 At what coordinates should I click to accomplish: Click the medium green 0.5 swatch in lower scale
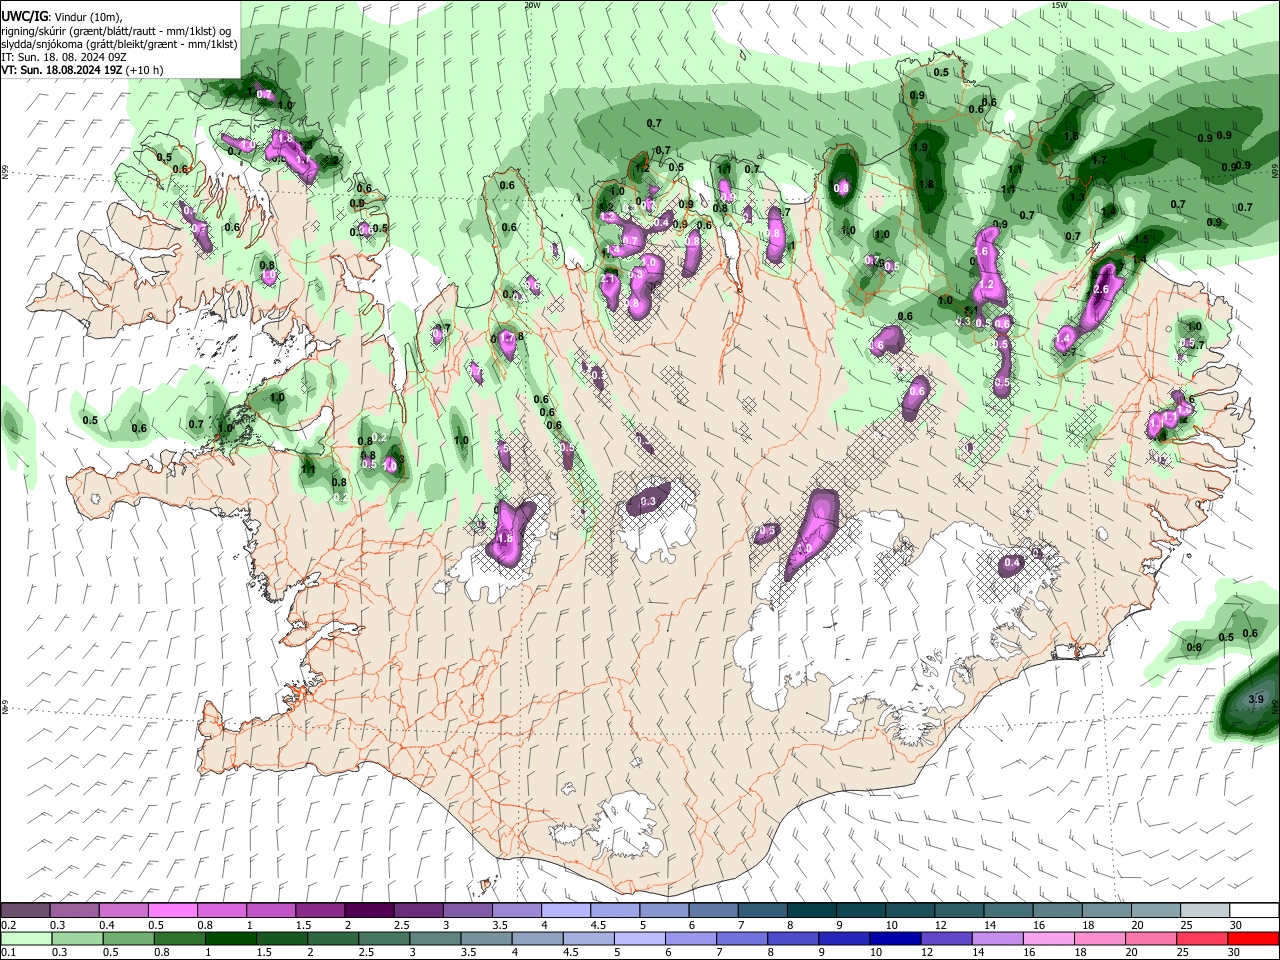[x=128, y=939]
